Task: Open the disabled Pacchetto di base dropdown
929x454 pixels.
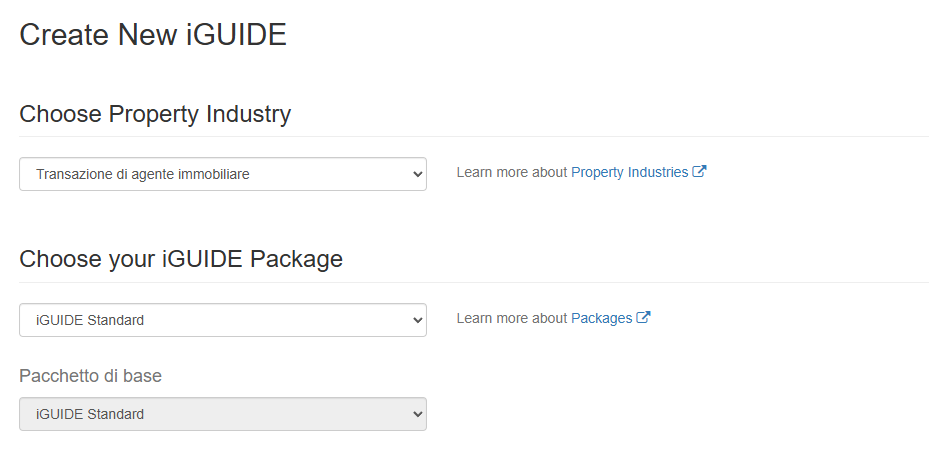Action: pos(223,414)
